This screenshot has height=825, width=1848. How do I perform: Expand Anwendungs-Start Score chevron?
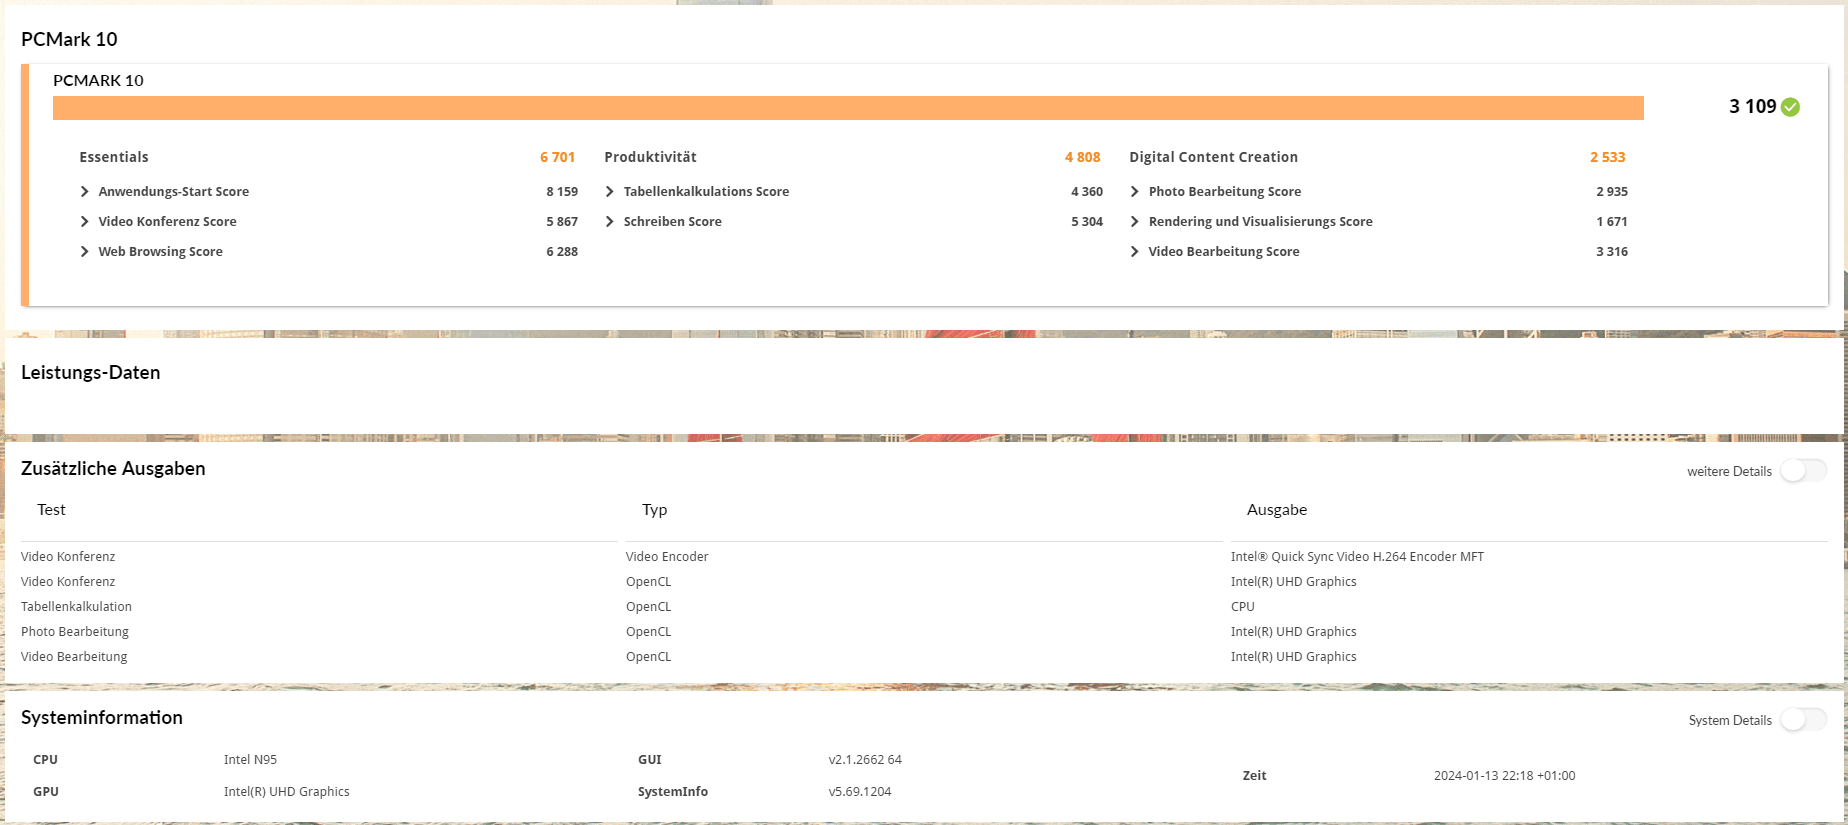[x=85, y=192]
